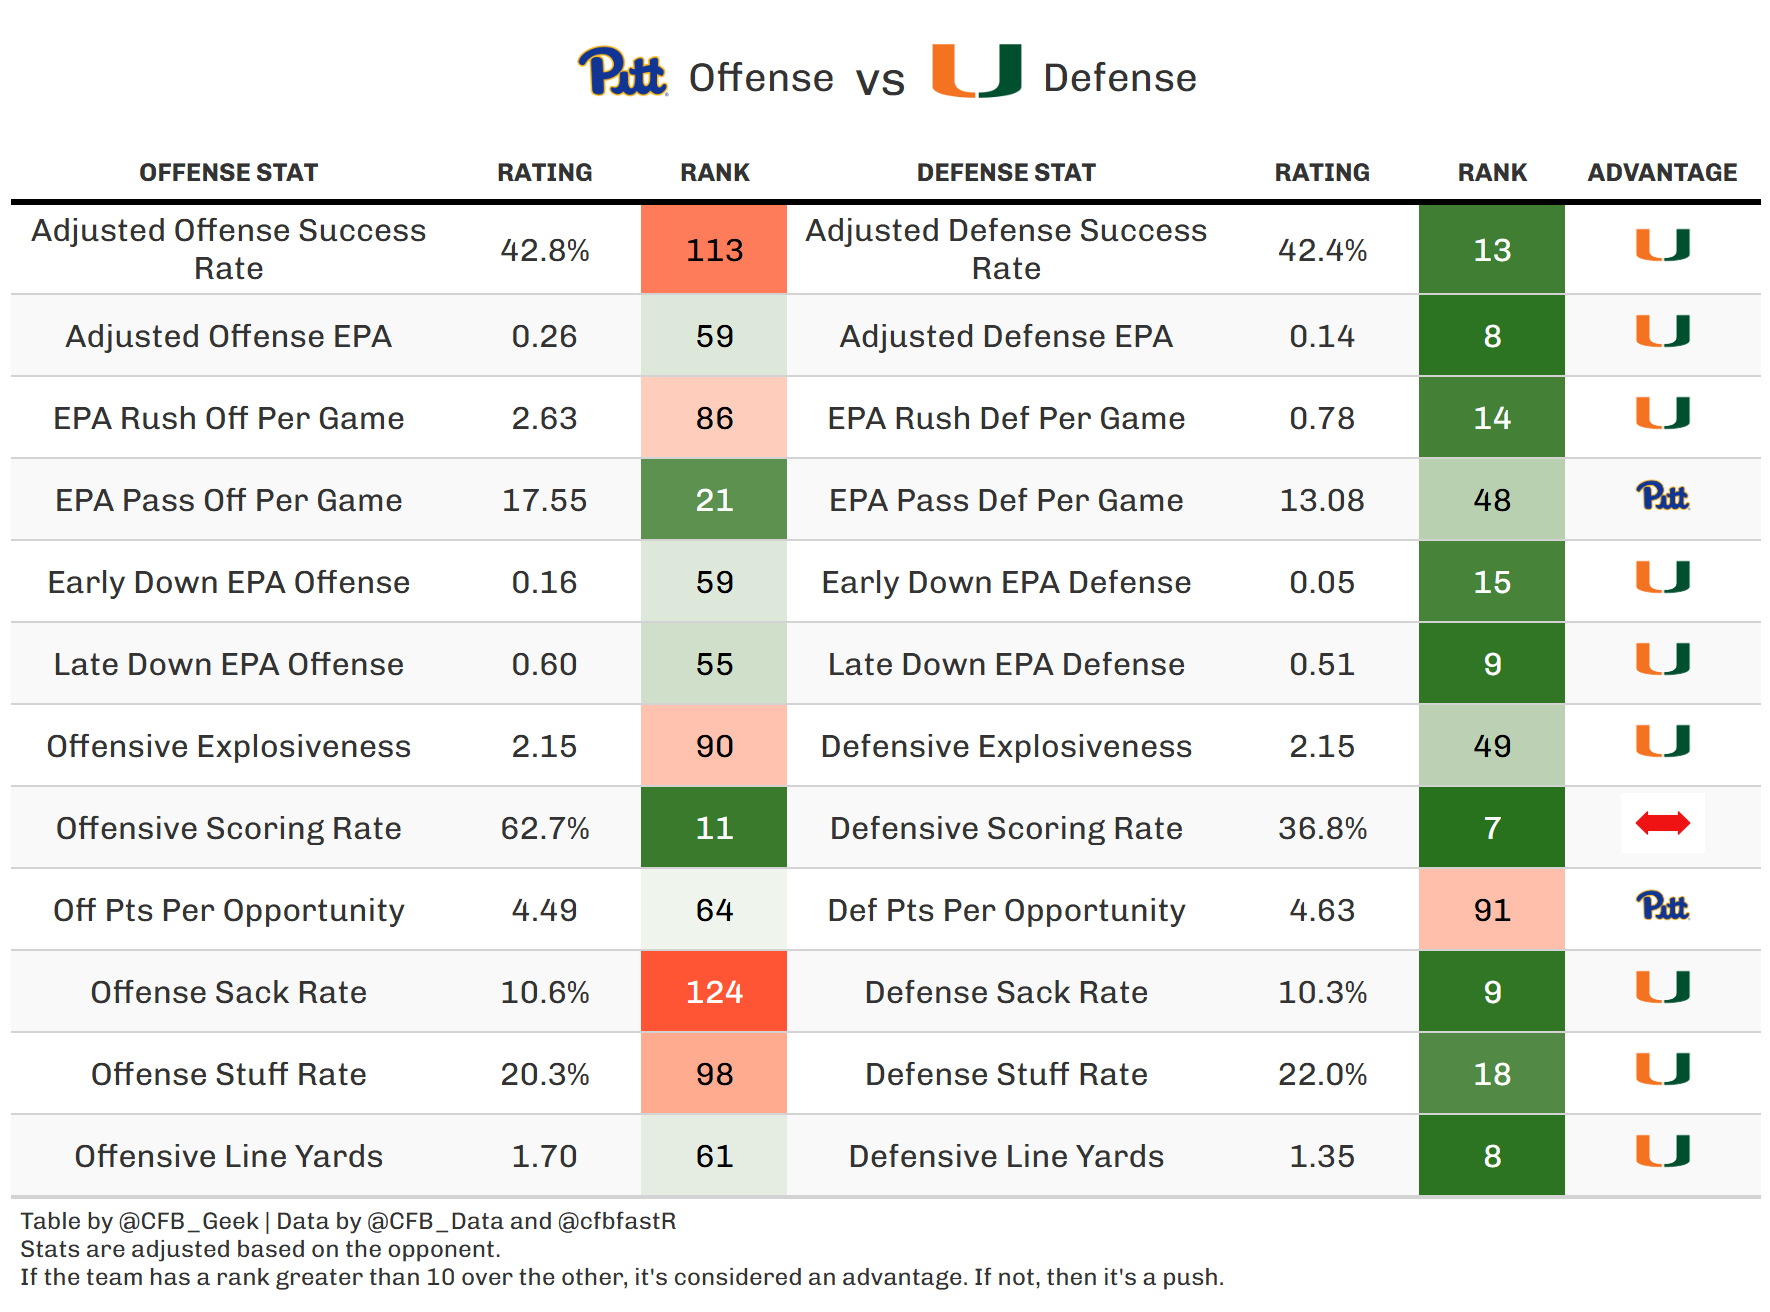
Task: Click the Offensive Scoring Rate label
Action: (228, 828)
